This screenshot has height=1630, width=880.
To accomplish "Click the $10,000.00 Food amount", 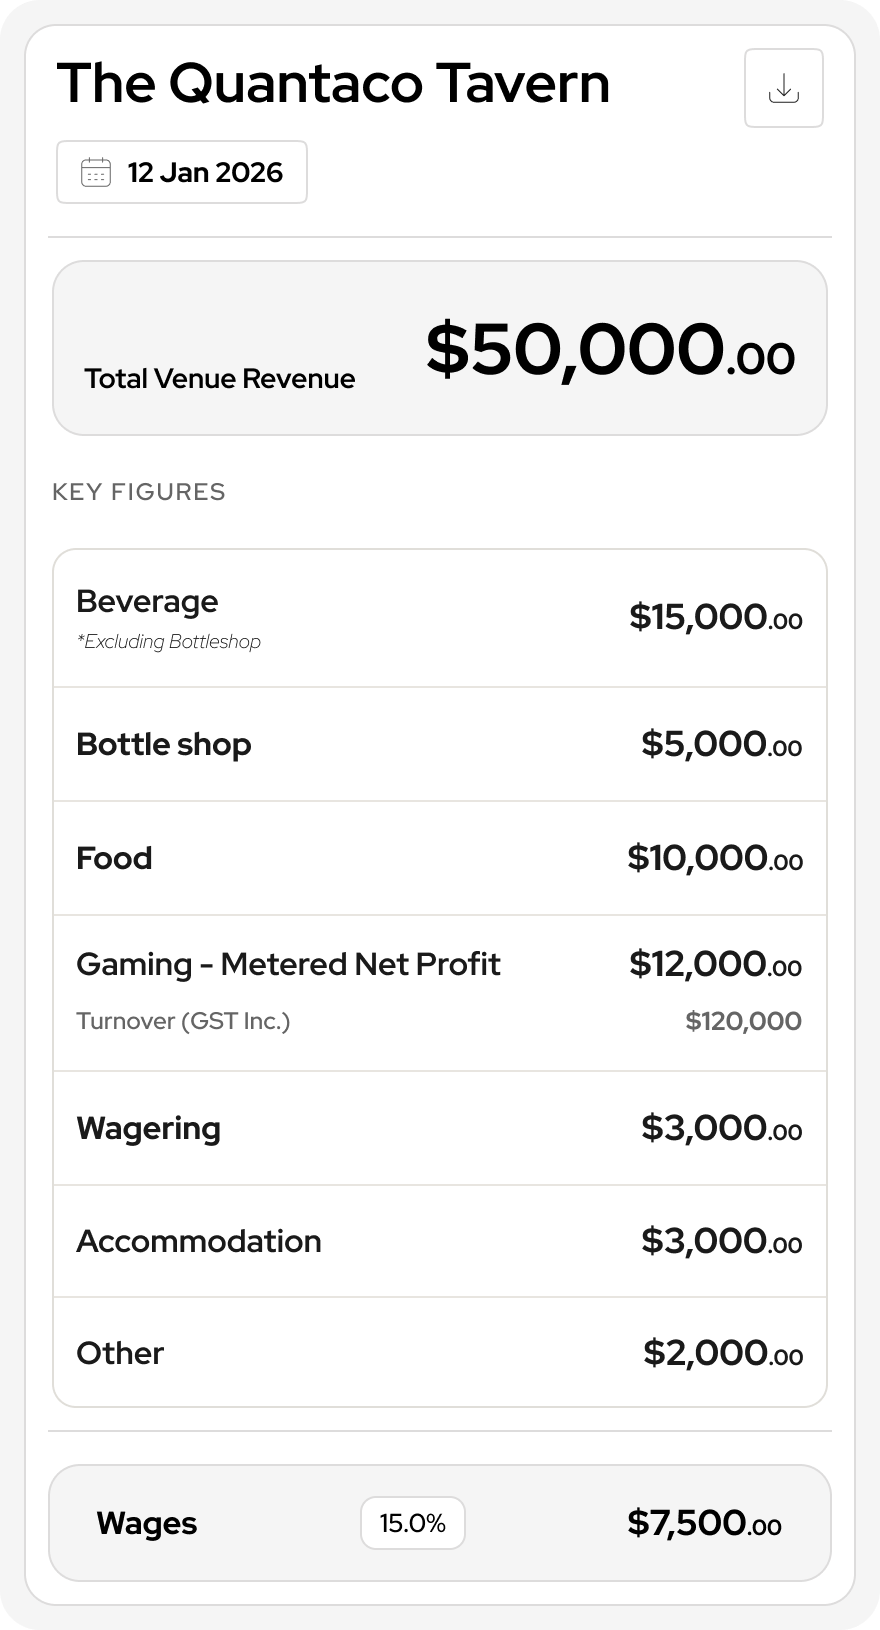I will 715,858.
